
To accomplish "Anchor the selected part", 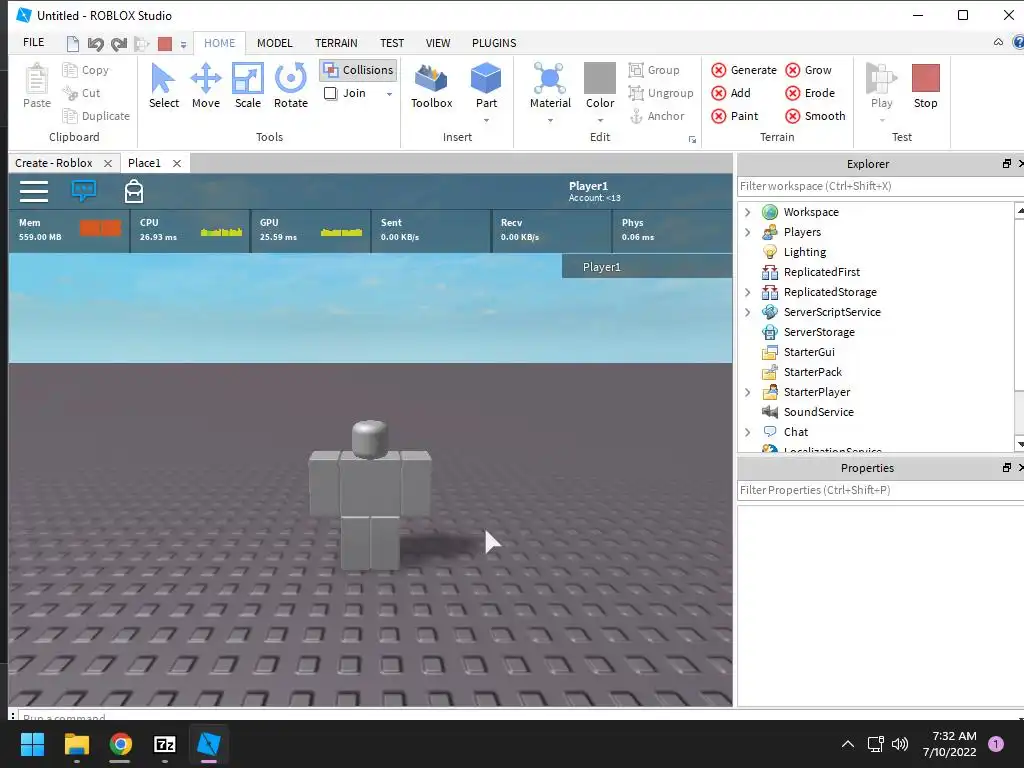I will 656,116.
